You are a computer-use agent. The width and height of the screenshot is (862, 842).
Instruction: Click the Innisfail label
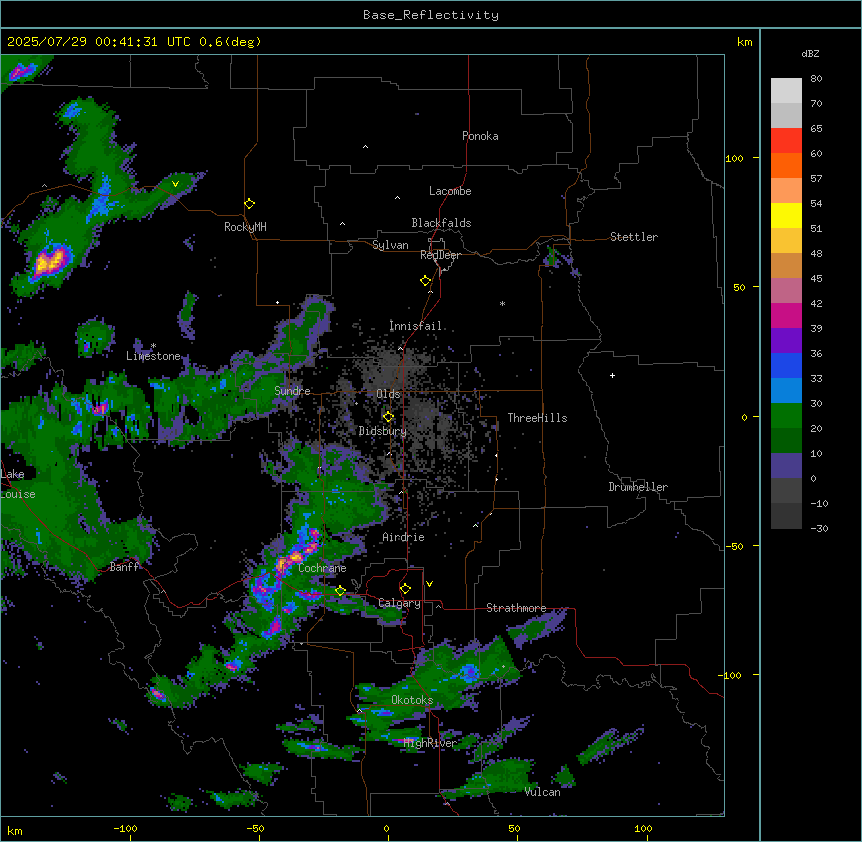[x=415, y=326]
